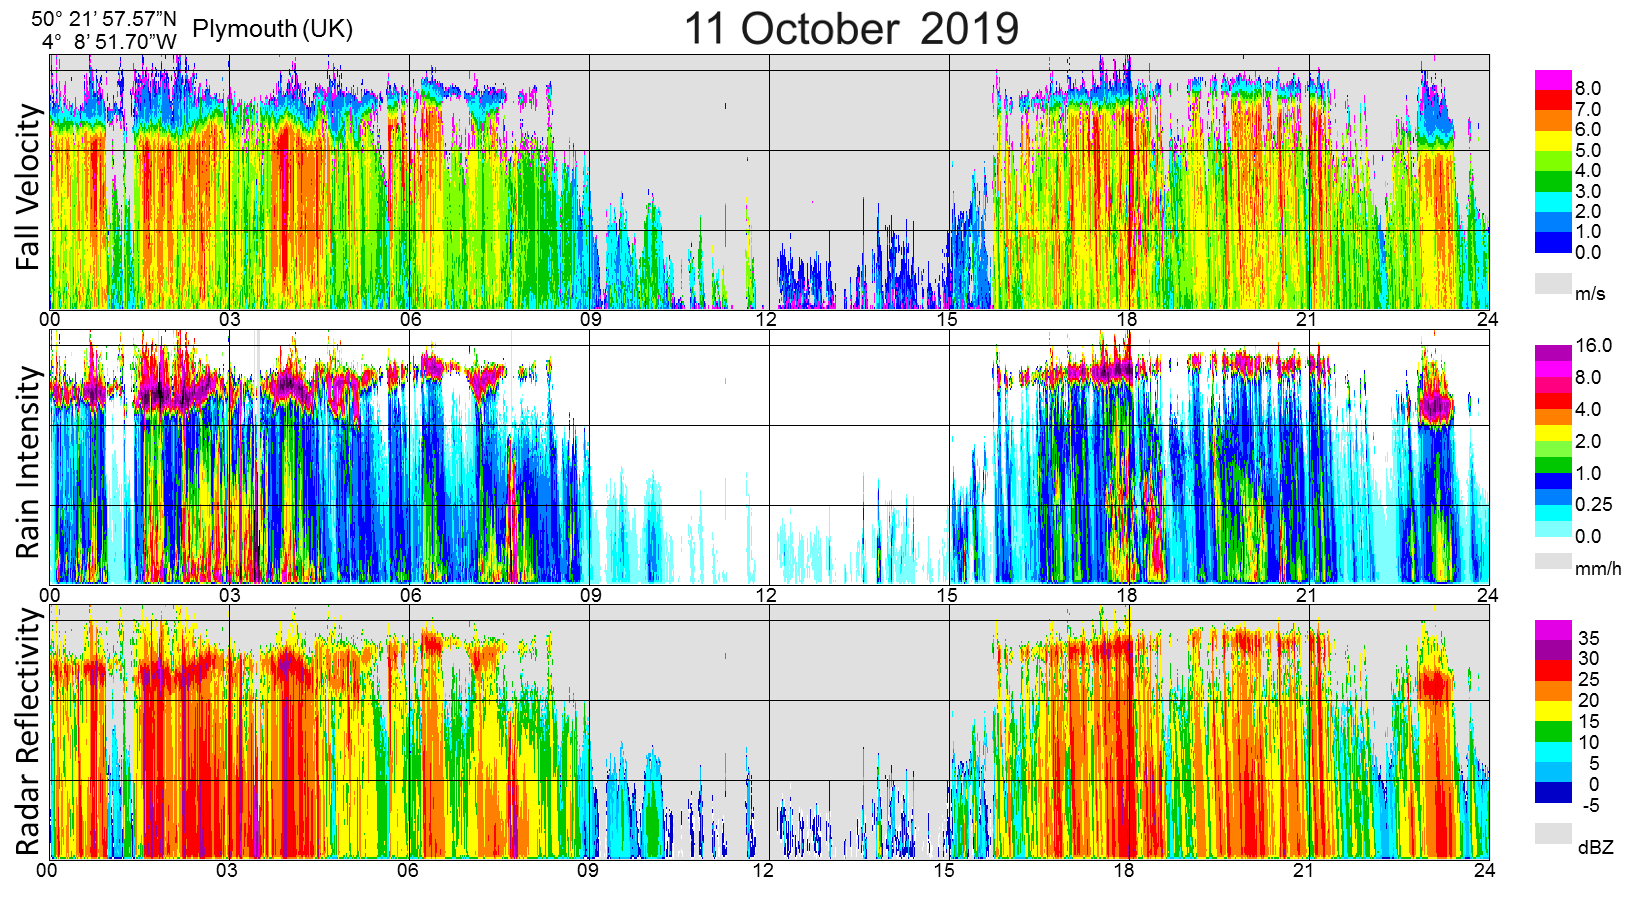
Task: Click the grey m/s swatch in Fall Velocity legend
Action: click(x=1553, y=284)
